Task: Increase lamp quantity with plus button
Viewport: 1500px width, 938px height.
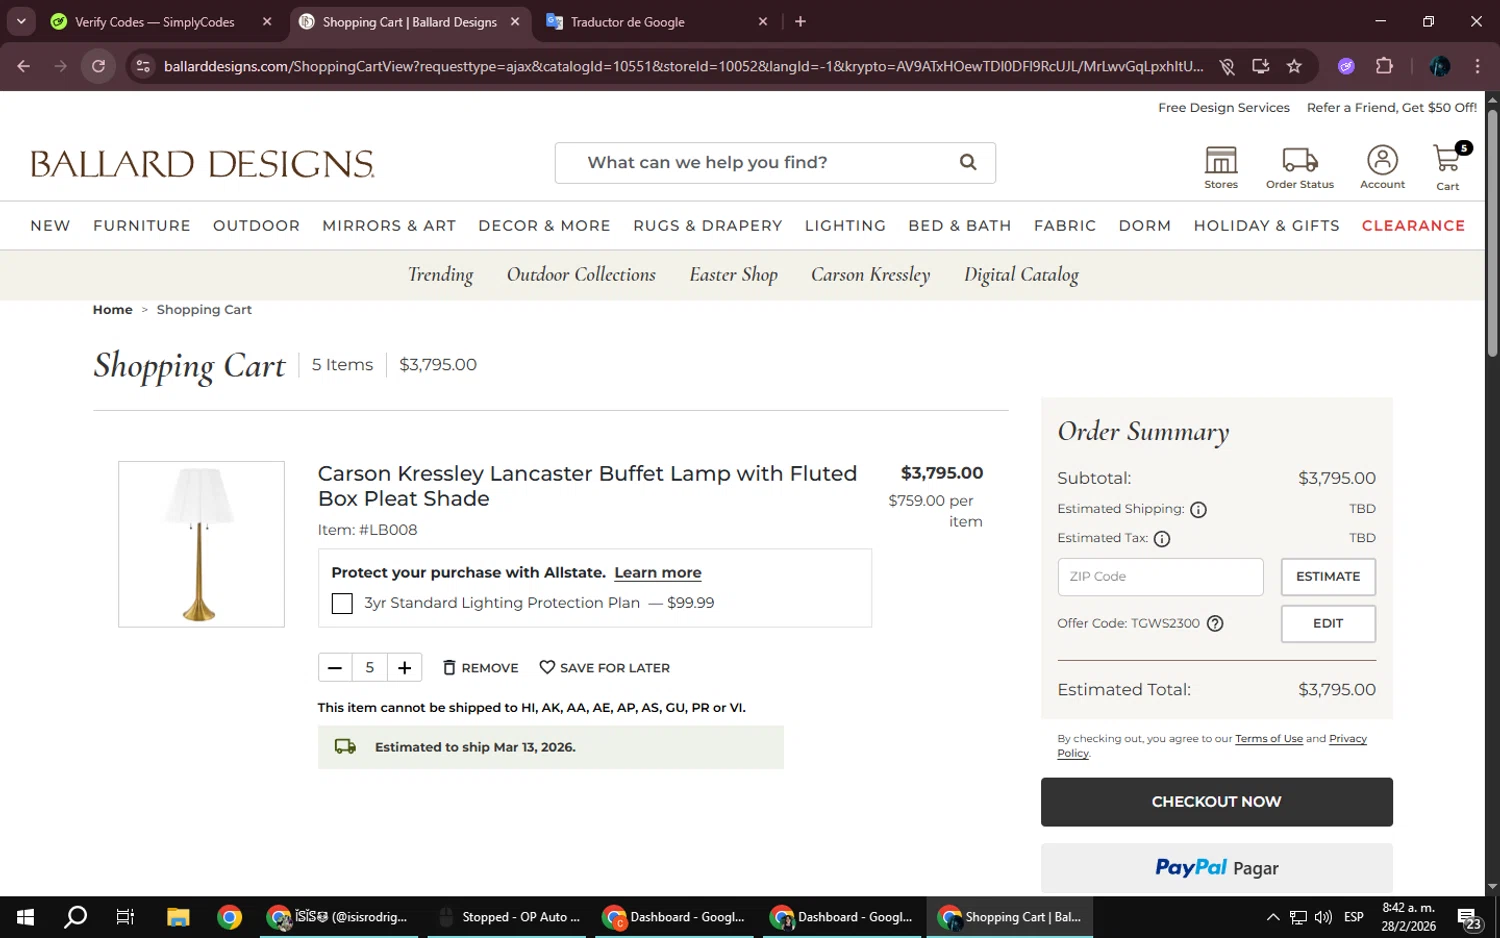Action: tap(404, 668)
